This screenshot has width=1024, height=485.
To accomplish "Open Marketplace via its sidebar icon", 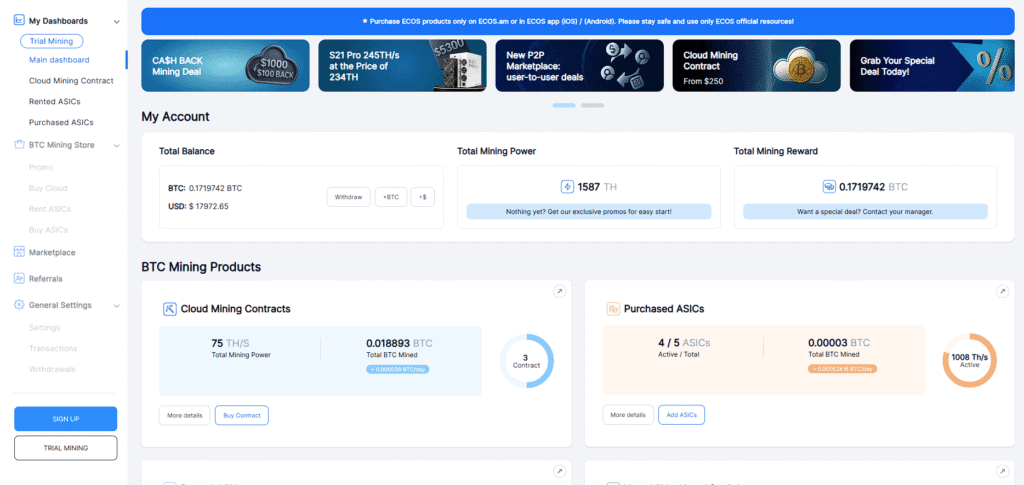I will point(20,252).
